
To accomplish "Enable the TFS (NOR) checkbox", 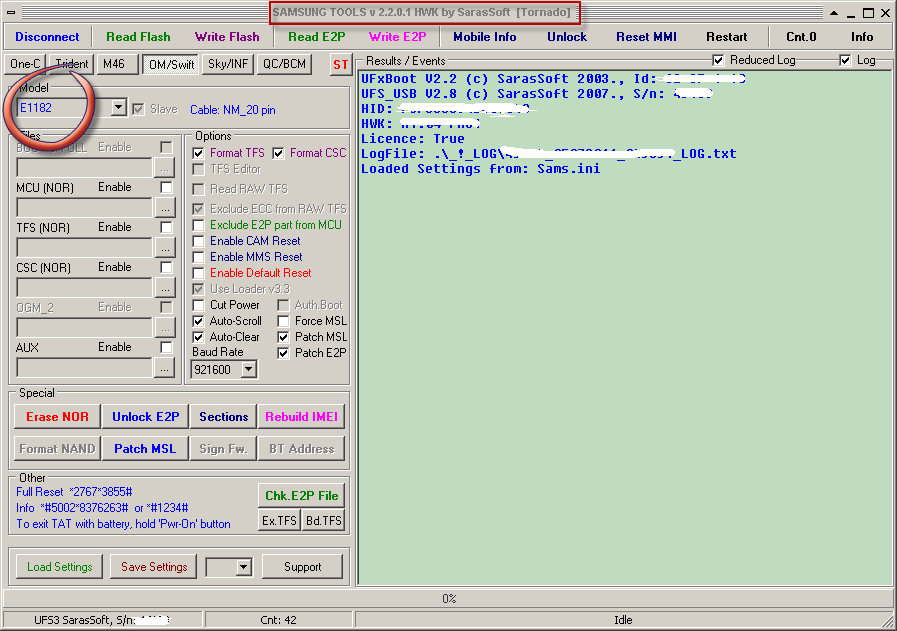I will (166, 227).
